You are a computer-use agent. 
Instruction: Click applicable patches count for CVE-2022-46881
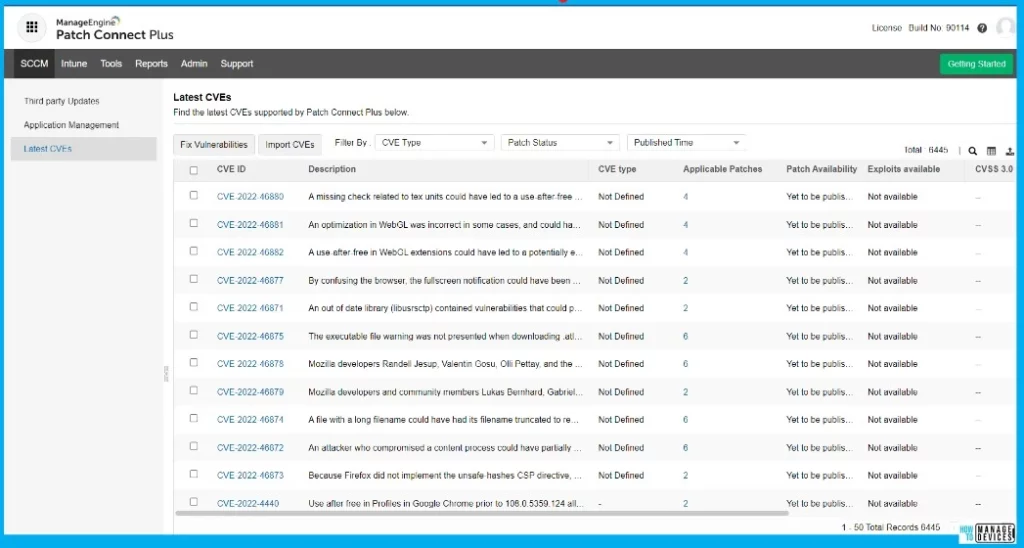[686, 225]
